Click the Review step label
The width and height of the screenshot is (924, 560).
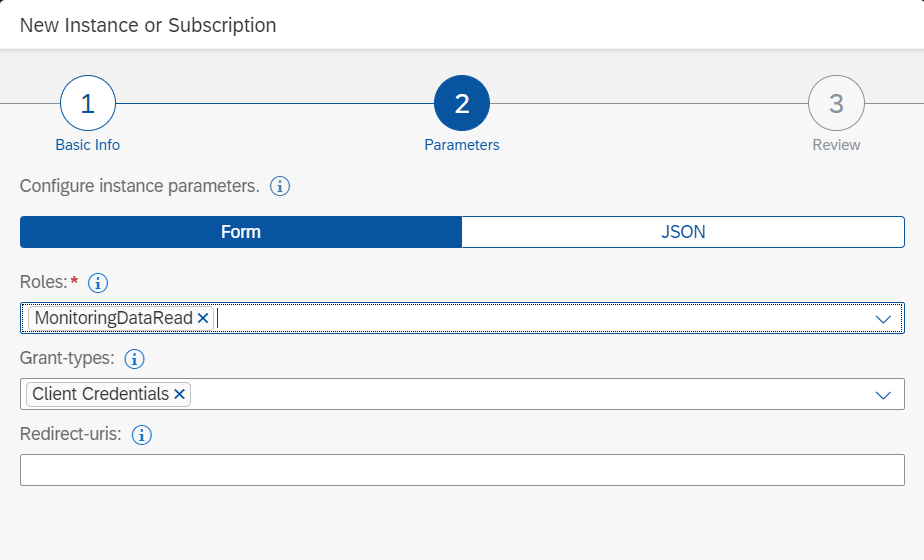(836, 145)
